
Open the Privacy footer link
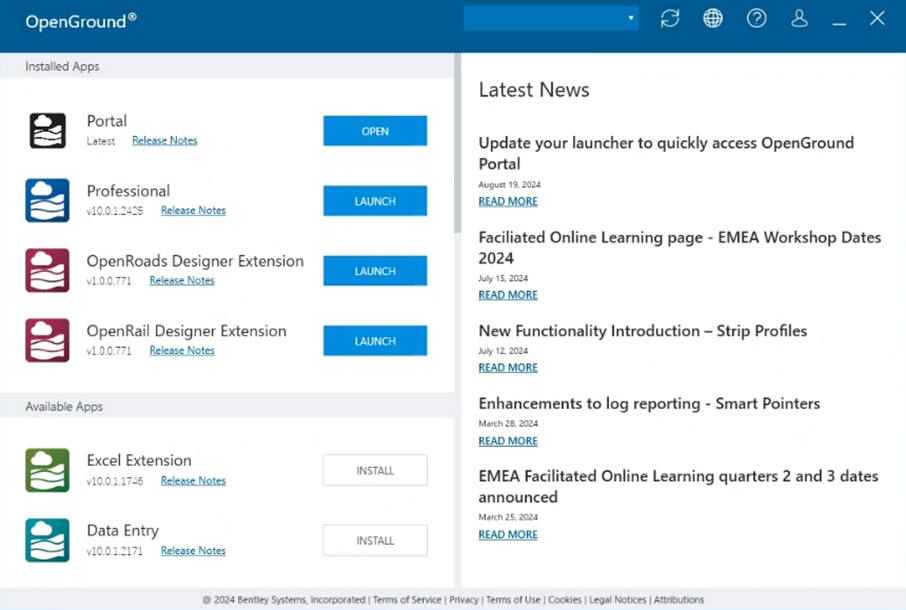464,600
